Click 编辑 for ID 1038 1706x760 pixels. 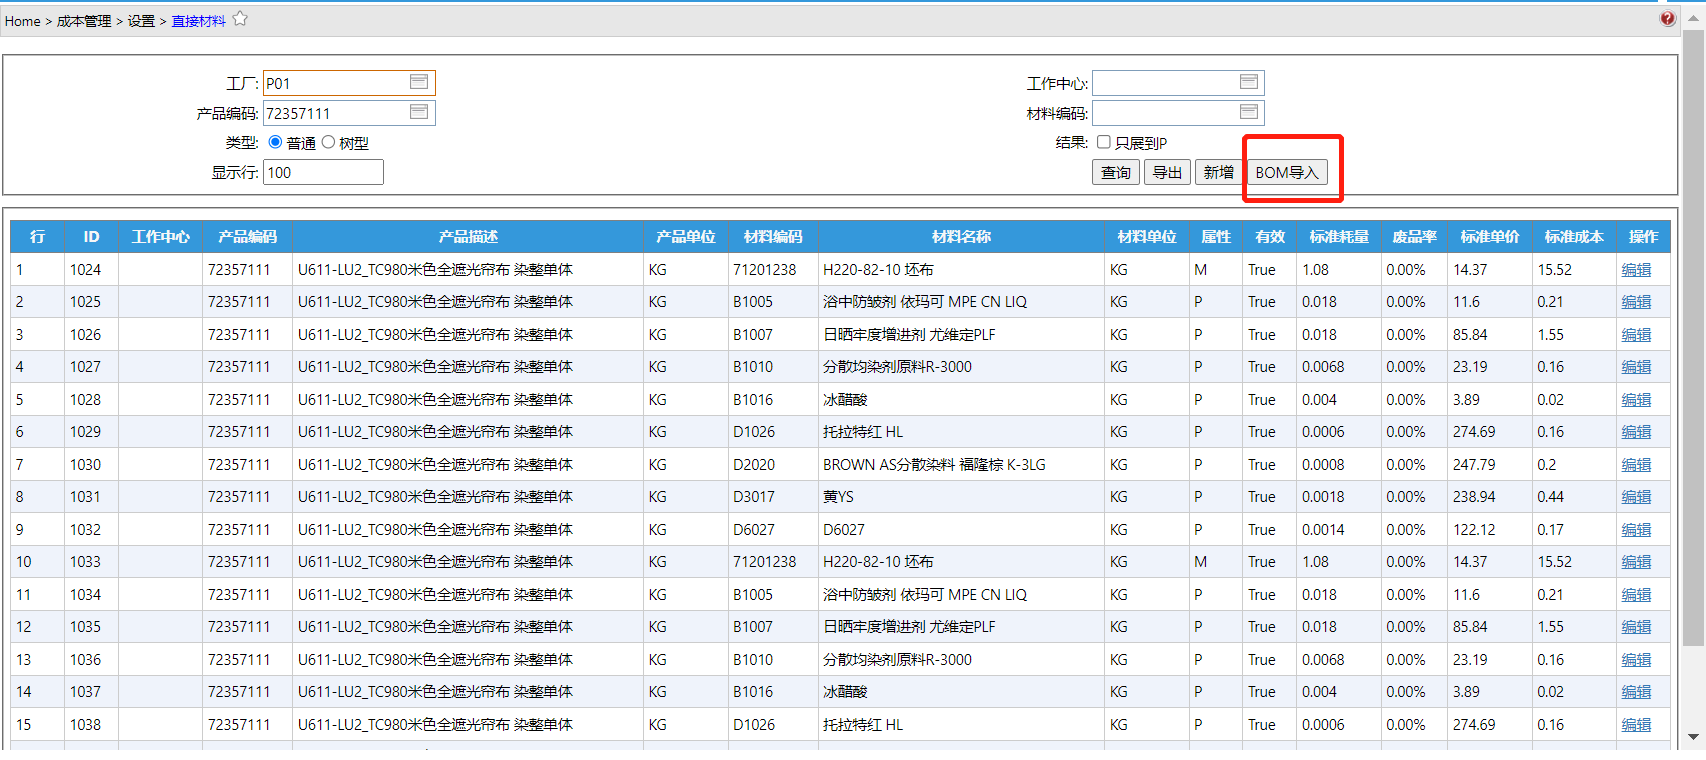coord(1636,725)
